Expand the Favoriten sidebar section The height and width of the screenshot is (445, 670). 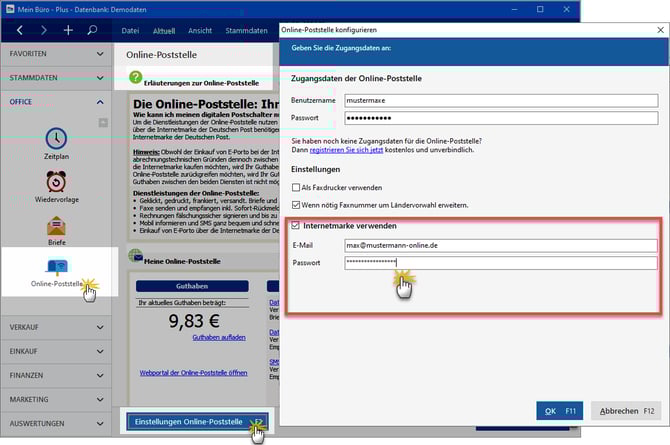point(56,54)
